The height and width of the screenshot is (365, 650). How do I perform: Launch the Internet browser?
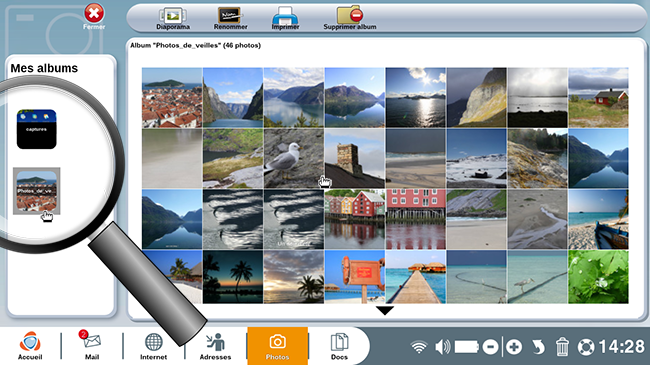[153, 346]
